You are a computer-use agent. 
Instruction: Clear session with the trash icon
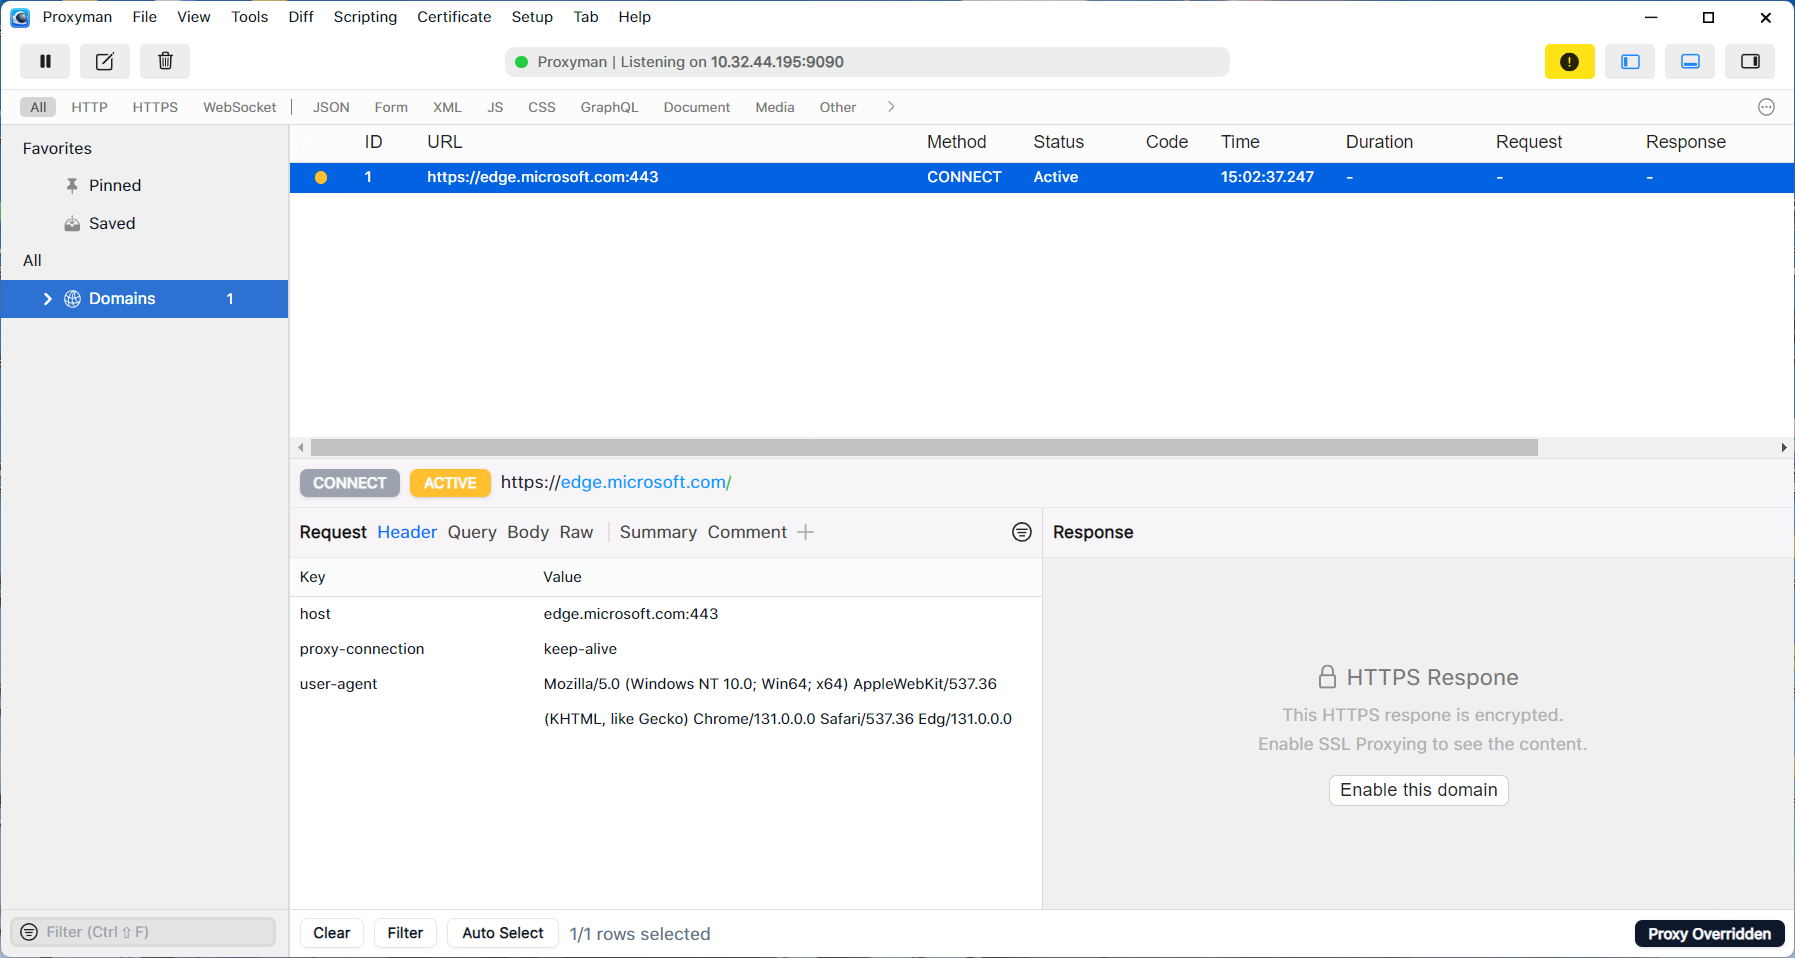(x=165, y=61)
